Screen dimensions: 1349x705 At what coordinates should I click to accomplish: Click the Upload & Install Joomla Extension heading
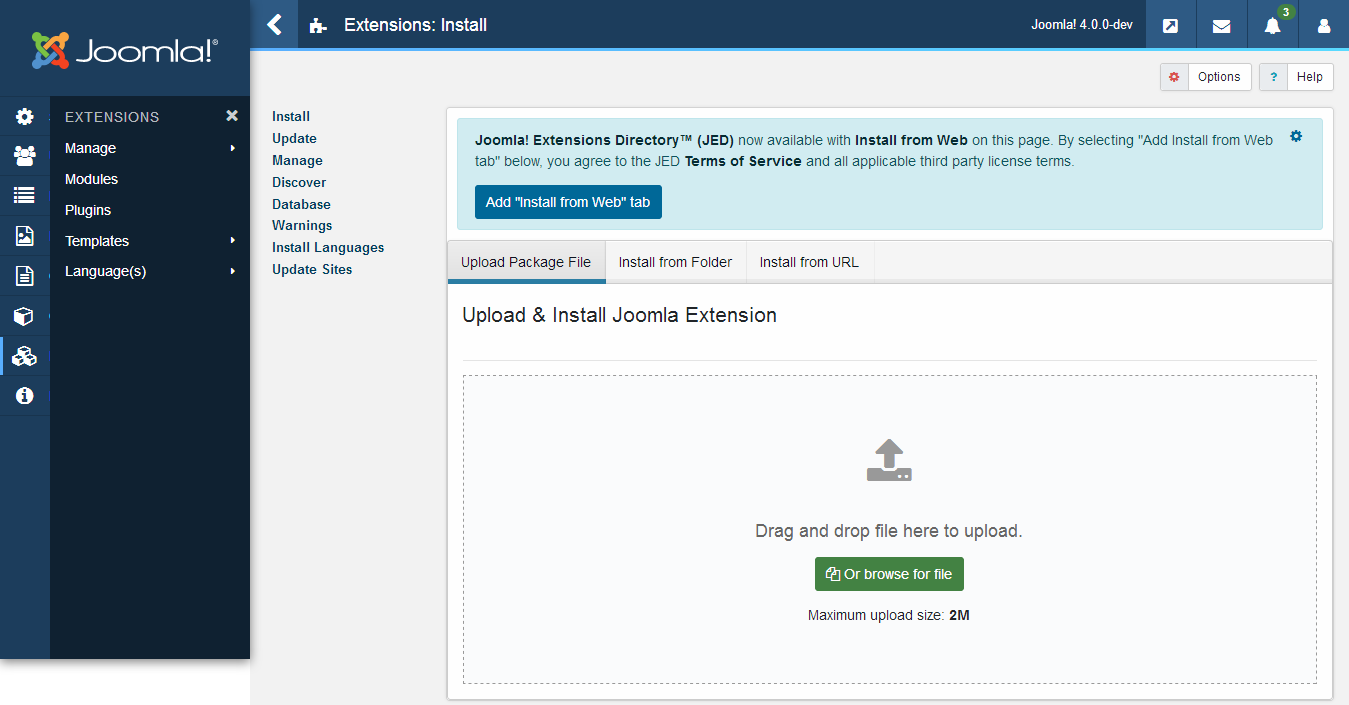point(619,315)
